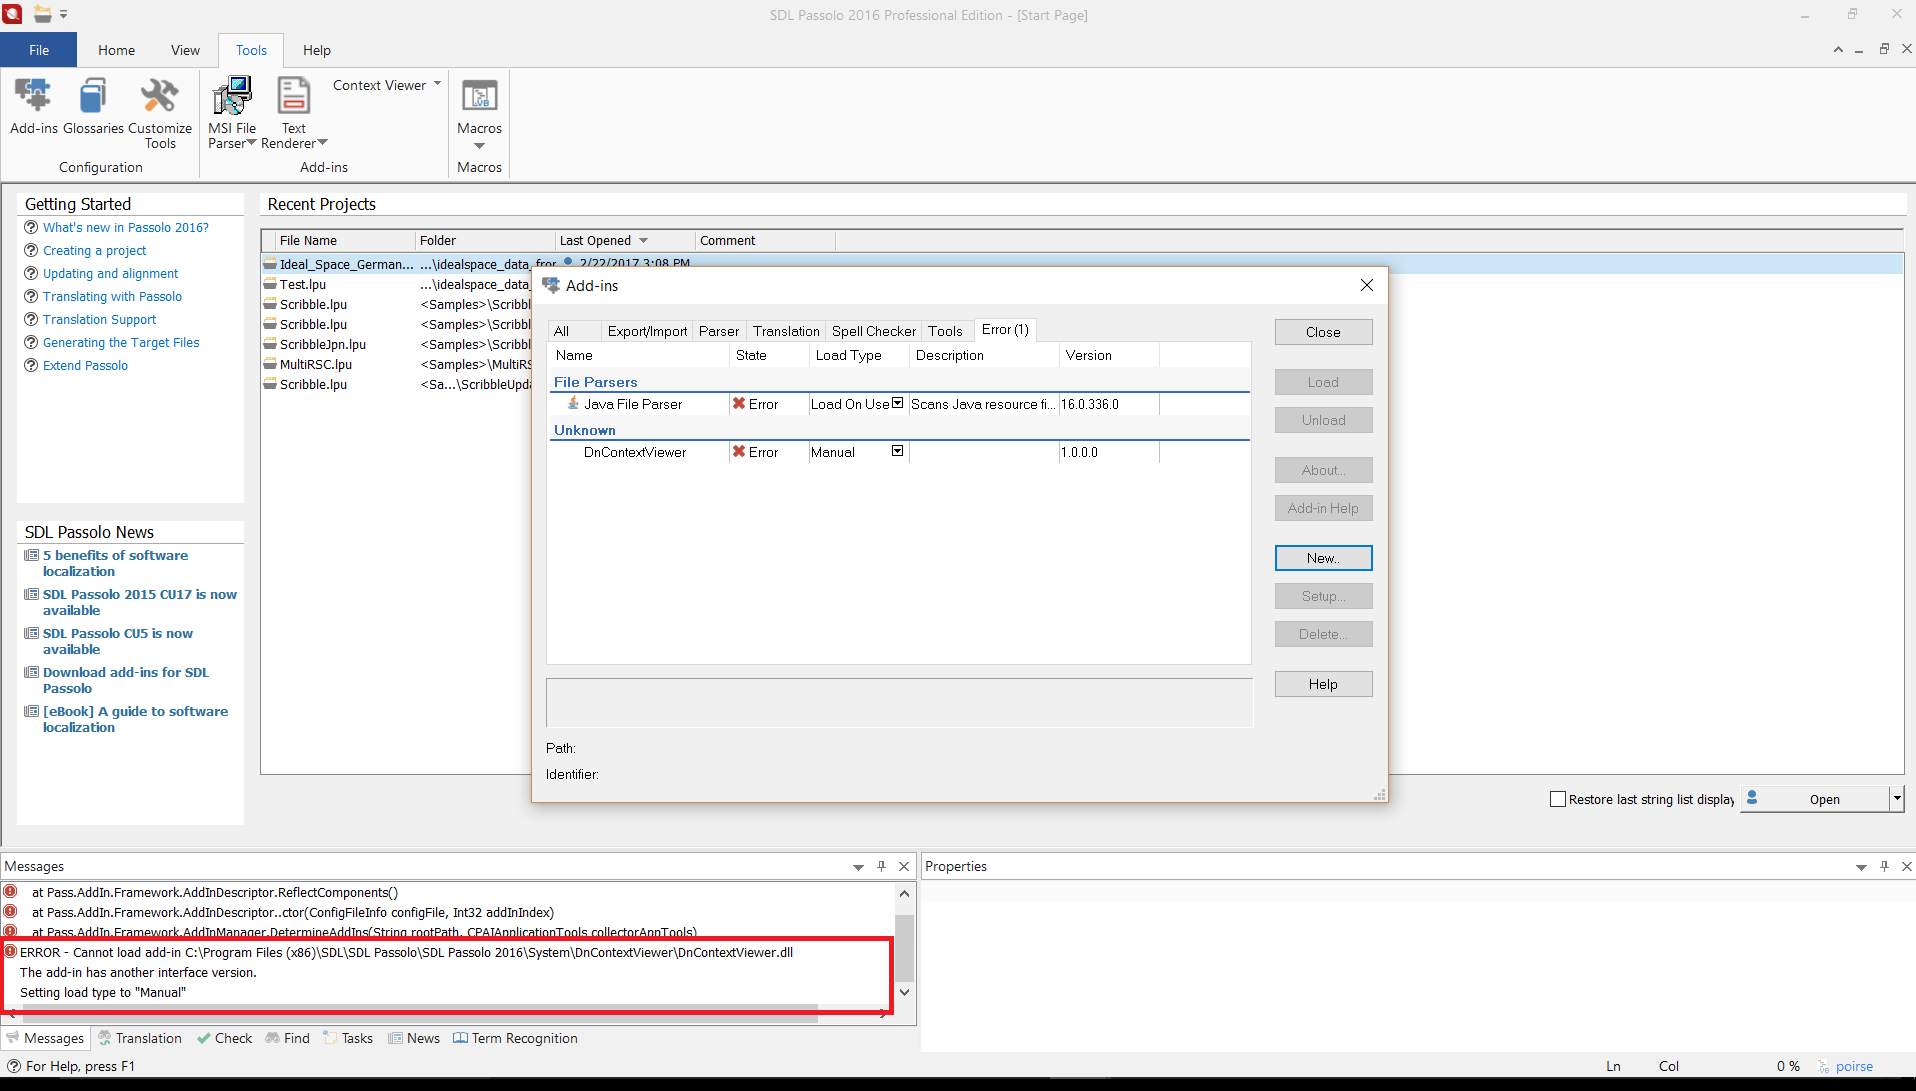Select the Export/Import tab in Add-ins

click(x=647, y=331)
